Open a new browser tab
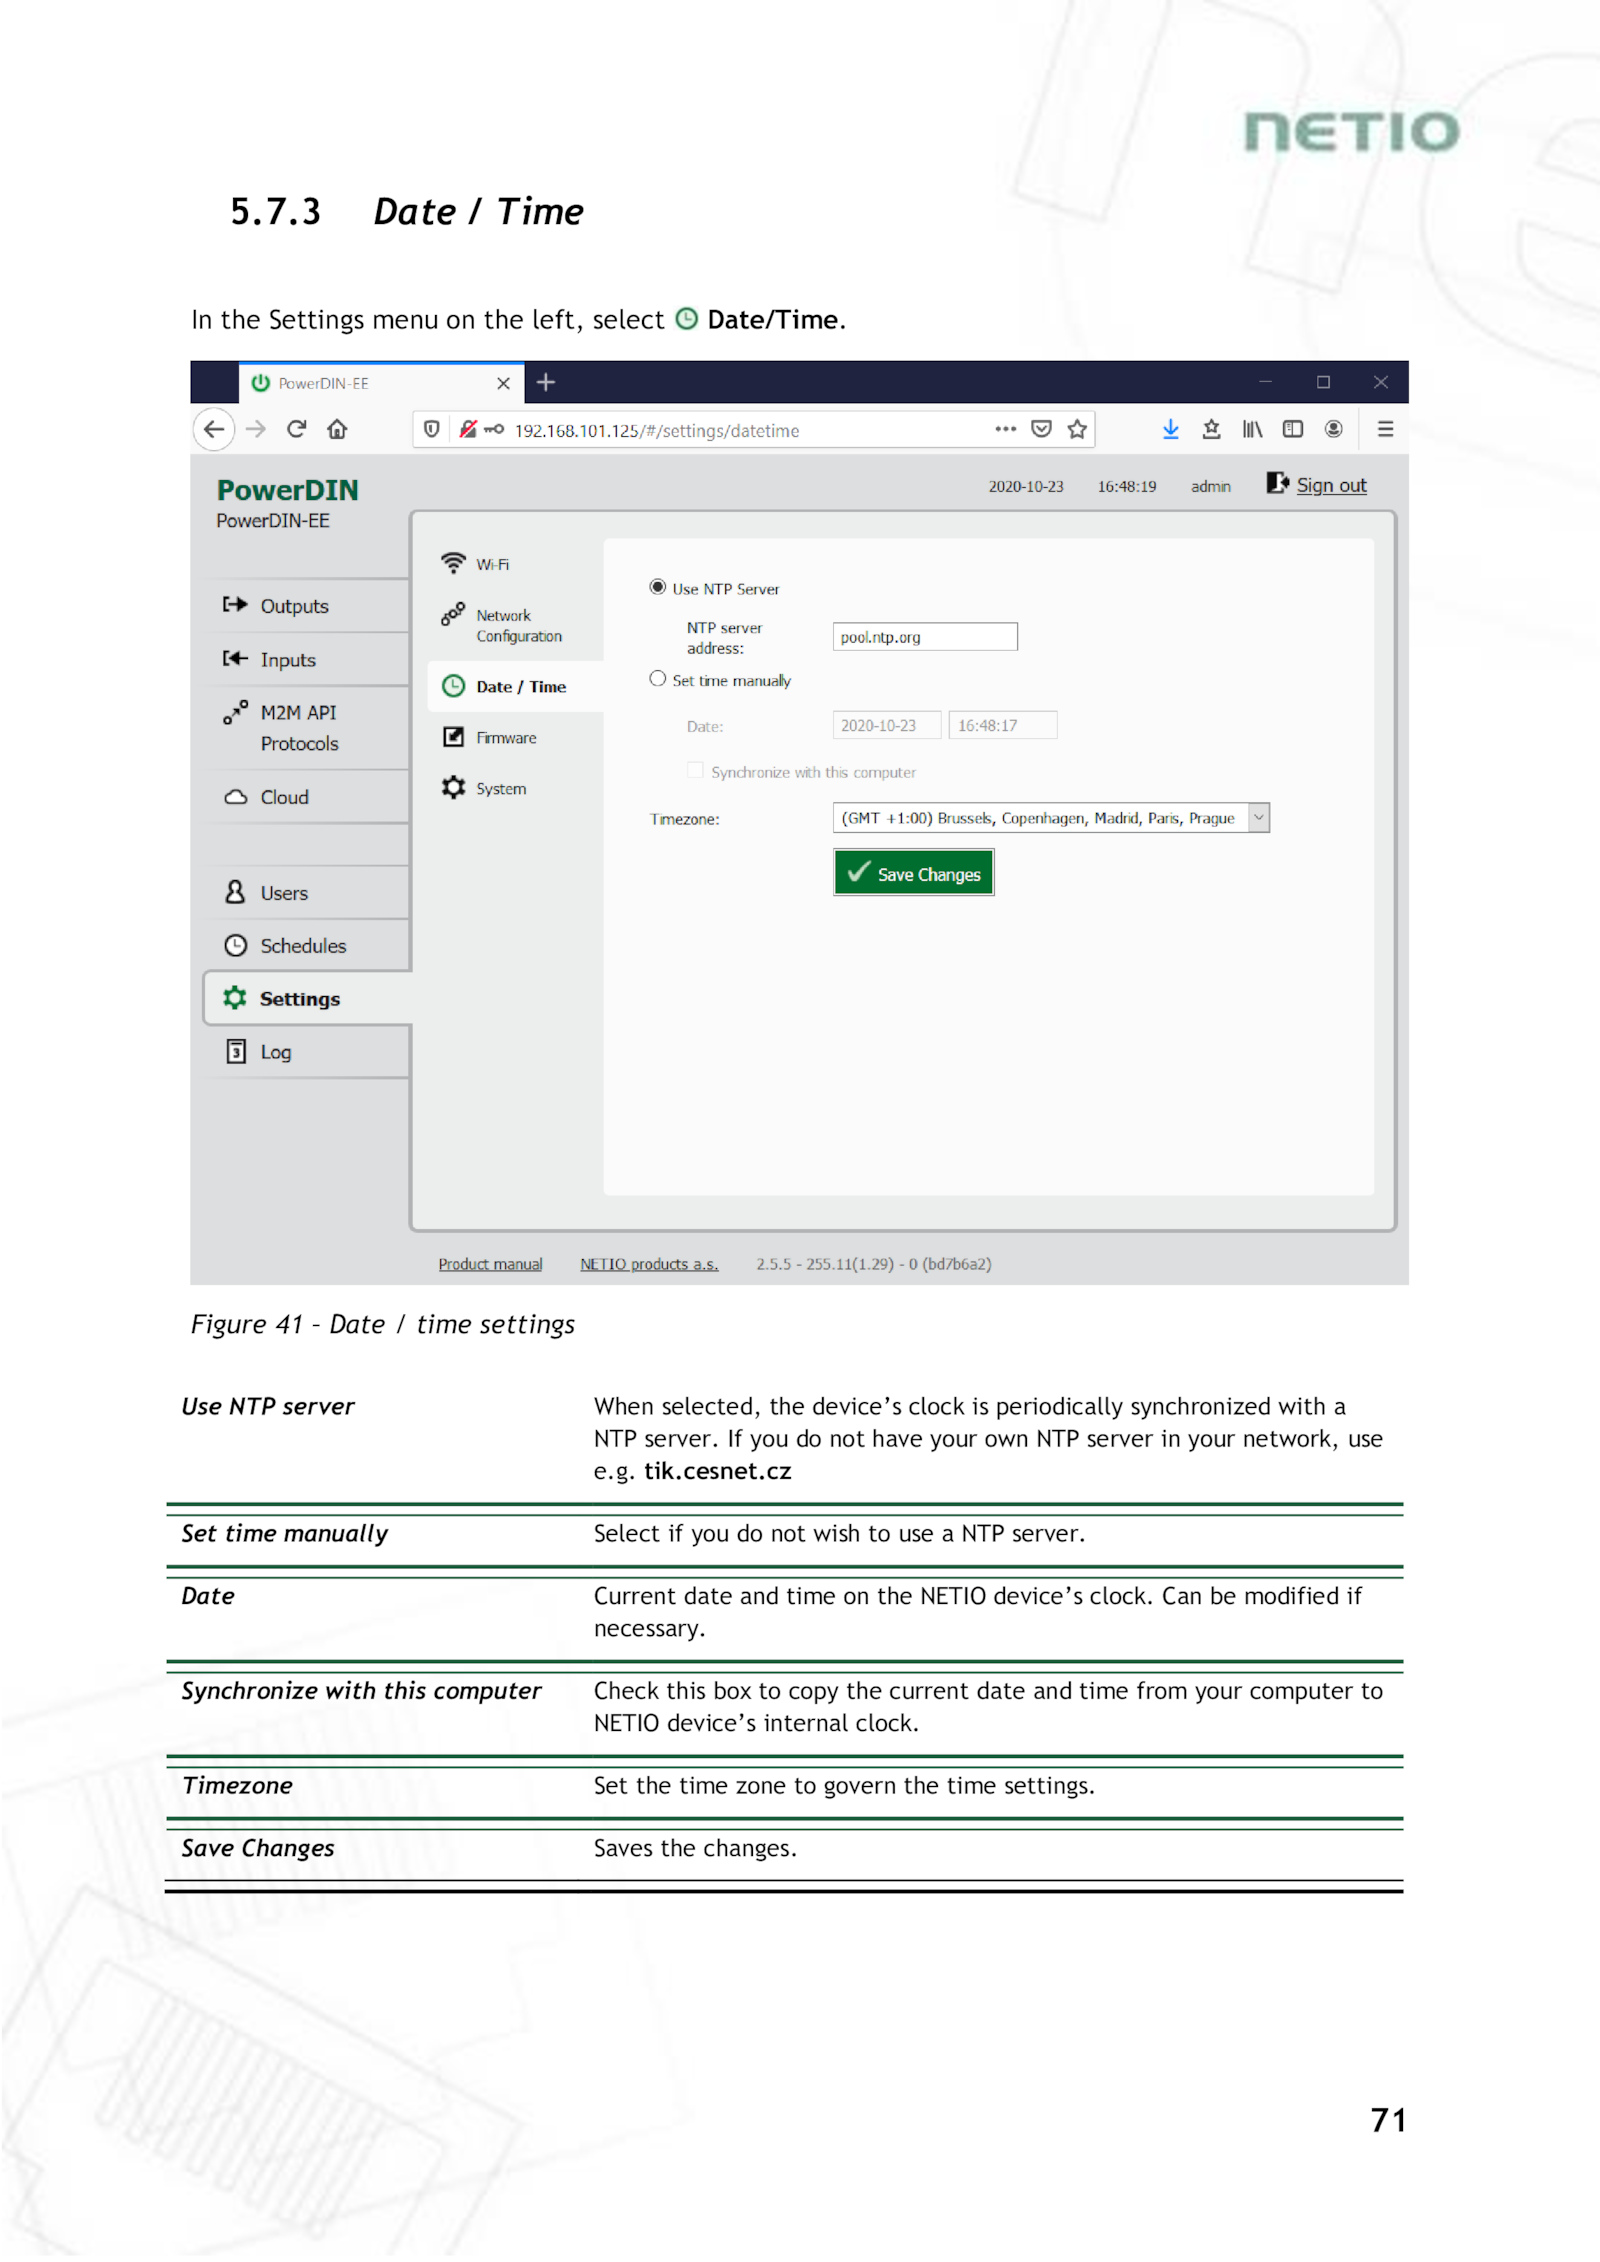This screenshot has width=1600, height=2262. click(546, 382)
